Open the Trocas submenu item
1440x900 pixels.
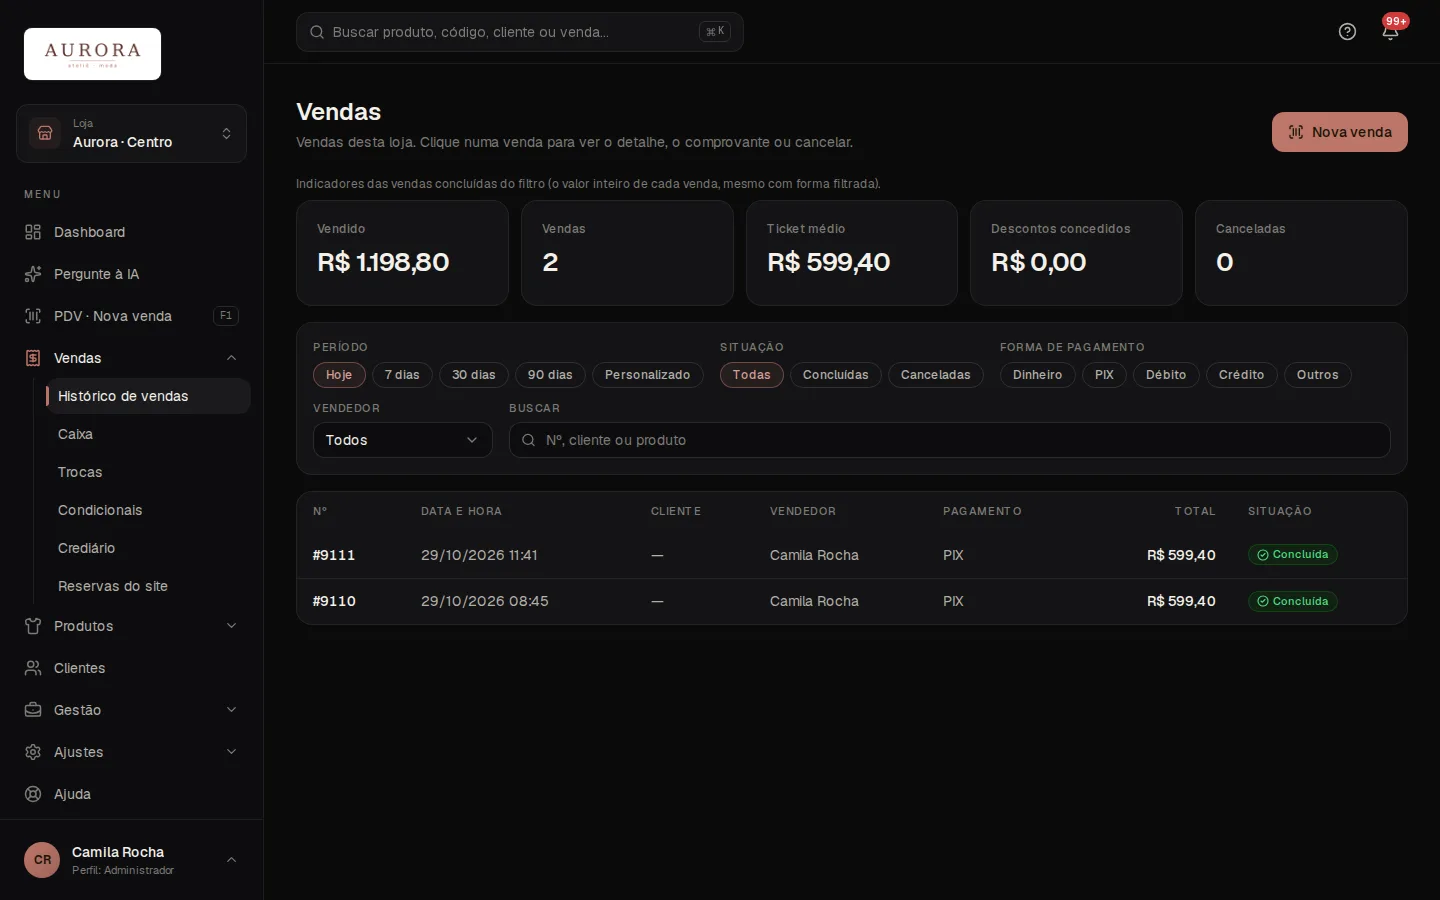[x=147, y=472]
